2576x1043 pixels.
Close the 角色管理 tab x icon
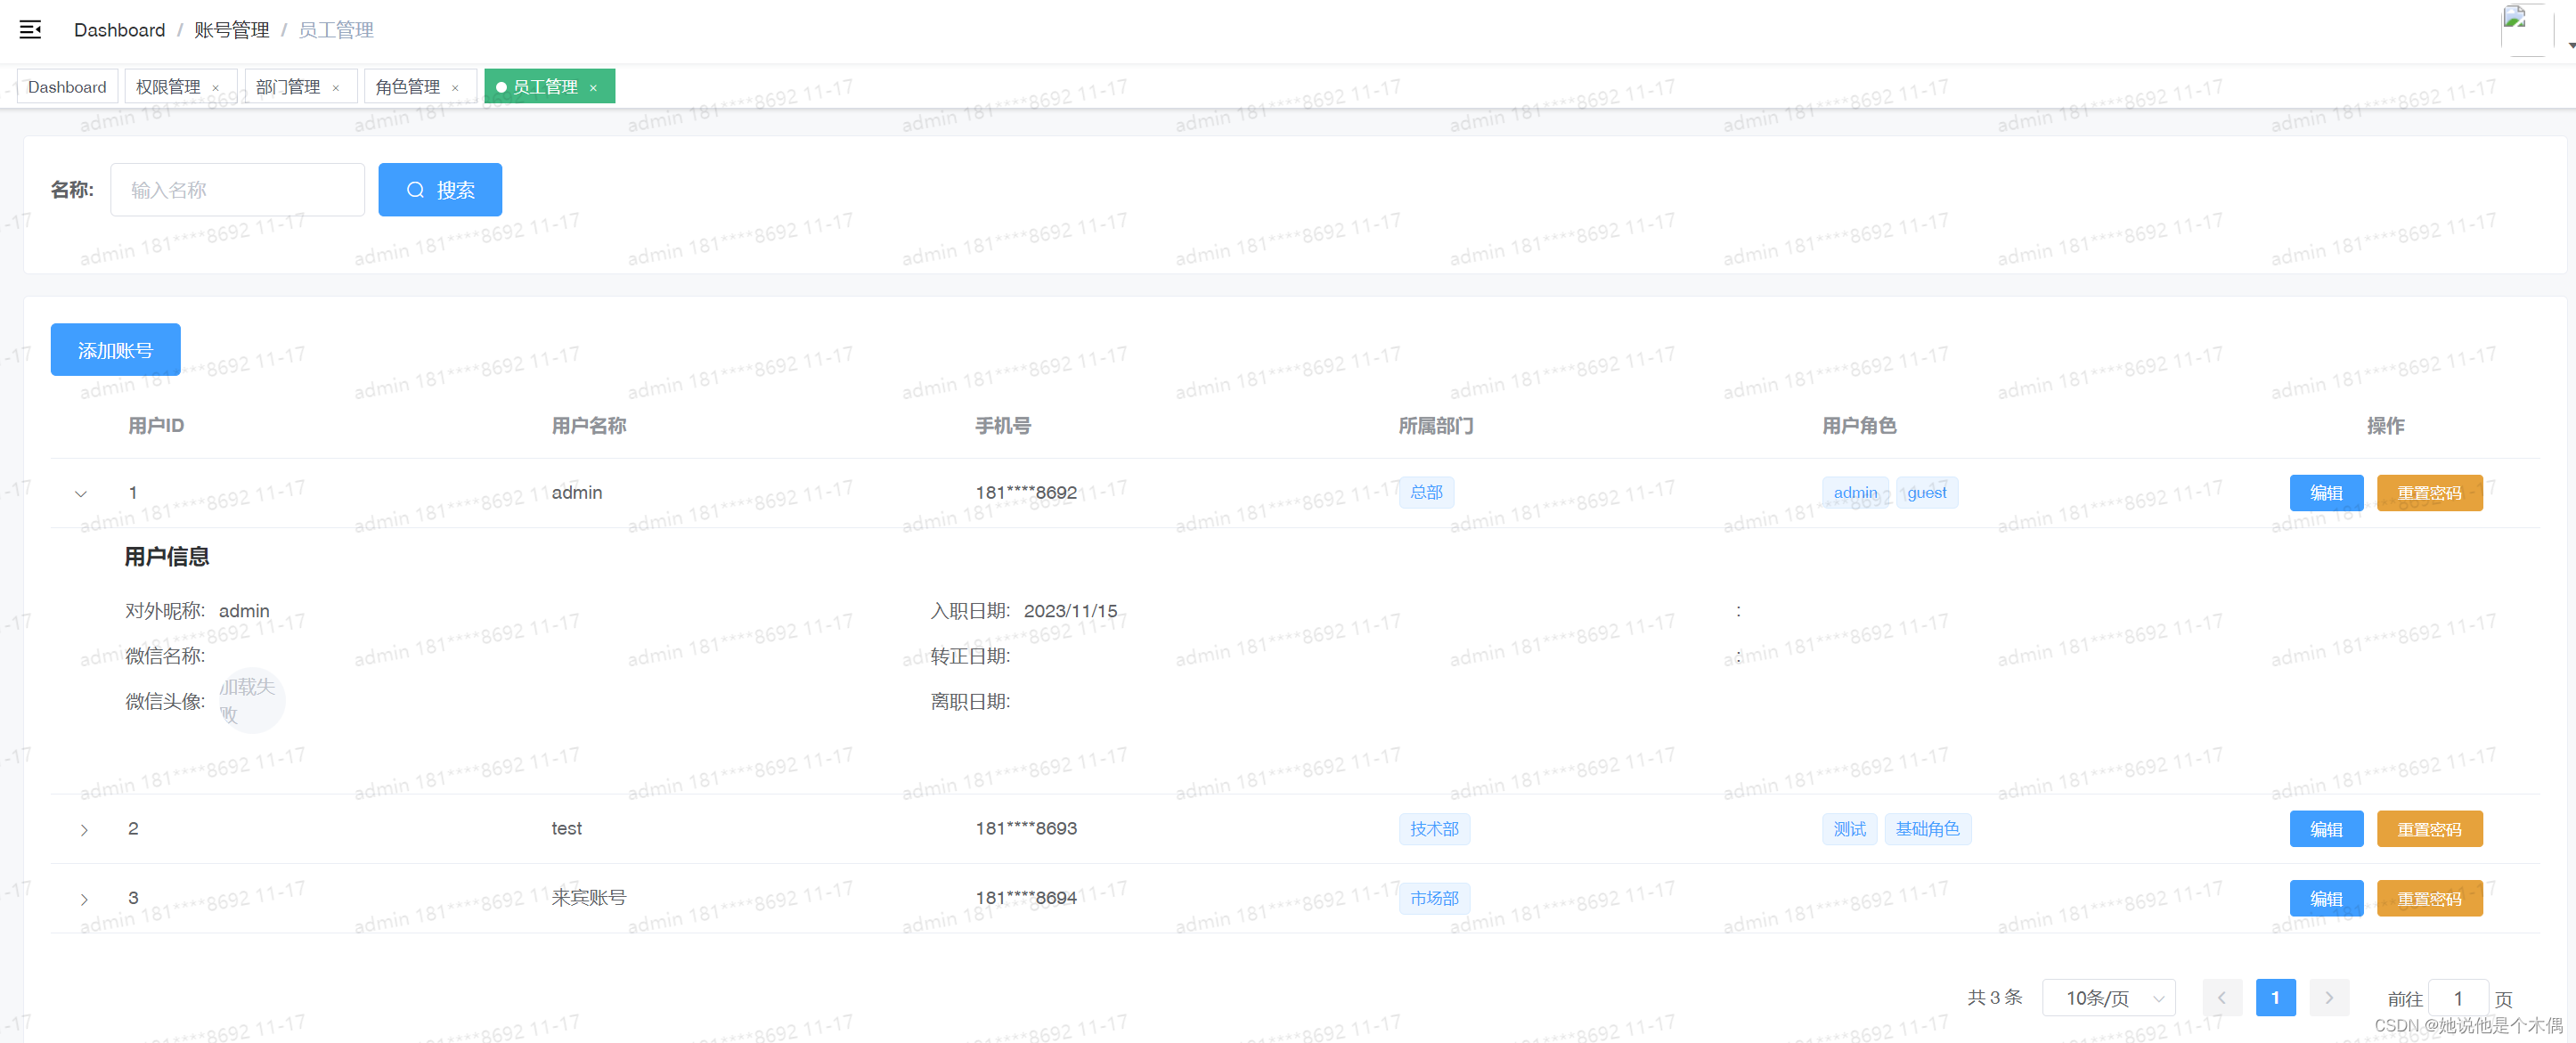(x=455, y=88)
